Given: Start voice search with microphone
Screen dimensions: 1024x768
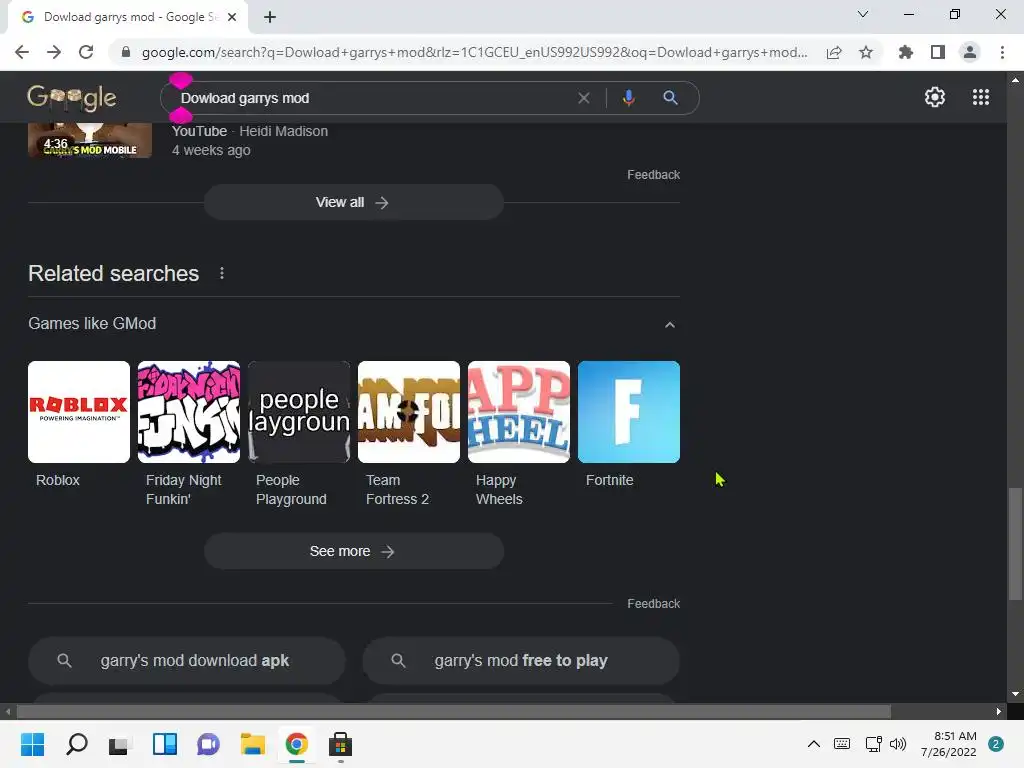Looking at the screenshot, I should (x=628, y=98).
